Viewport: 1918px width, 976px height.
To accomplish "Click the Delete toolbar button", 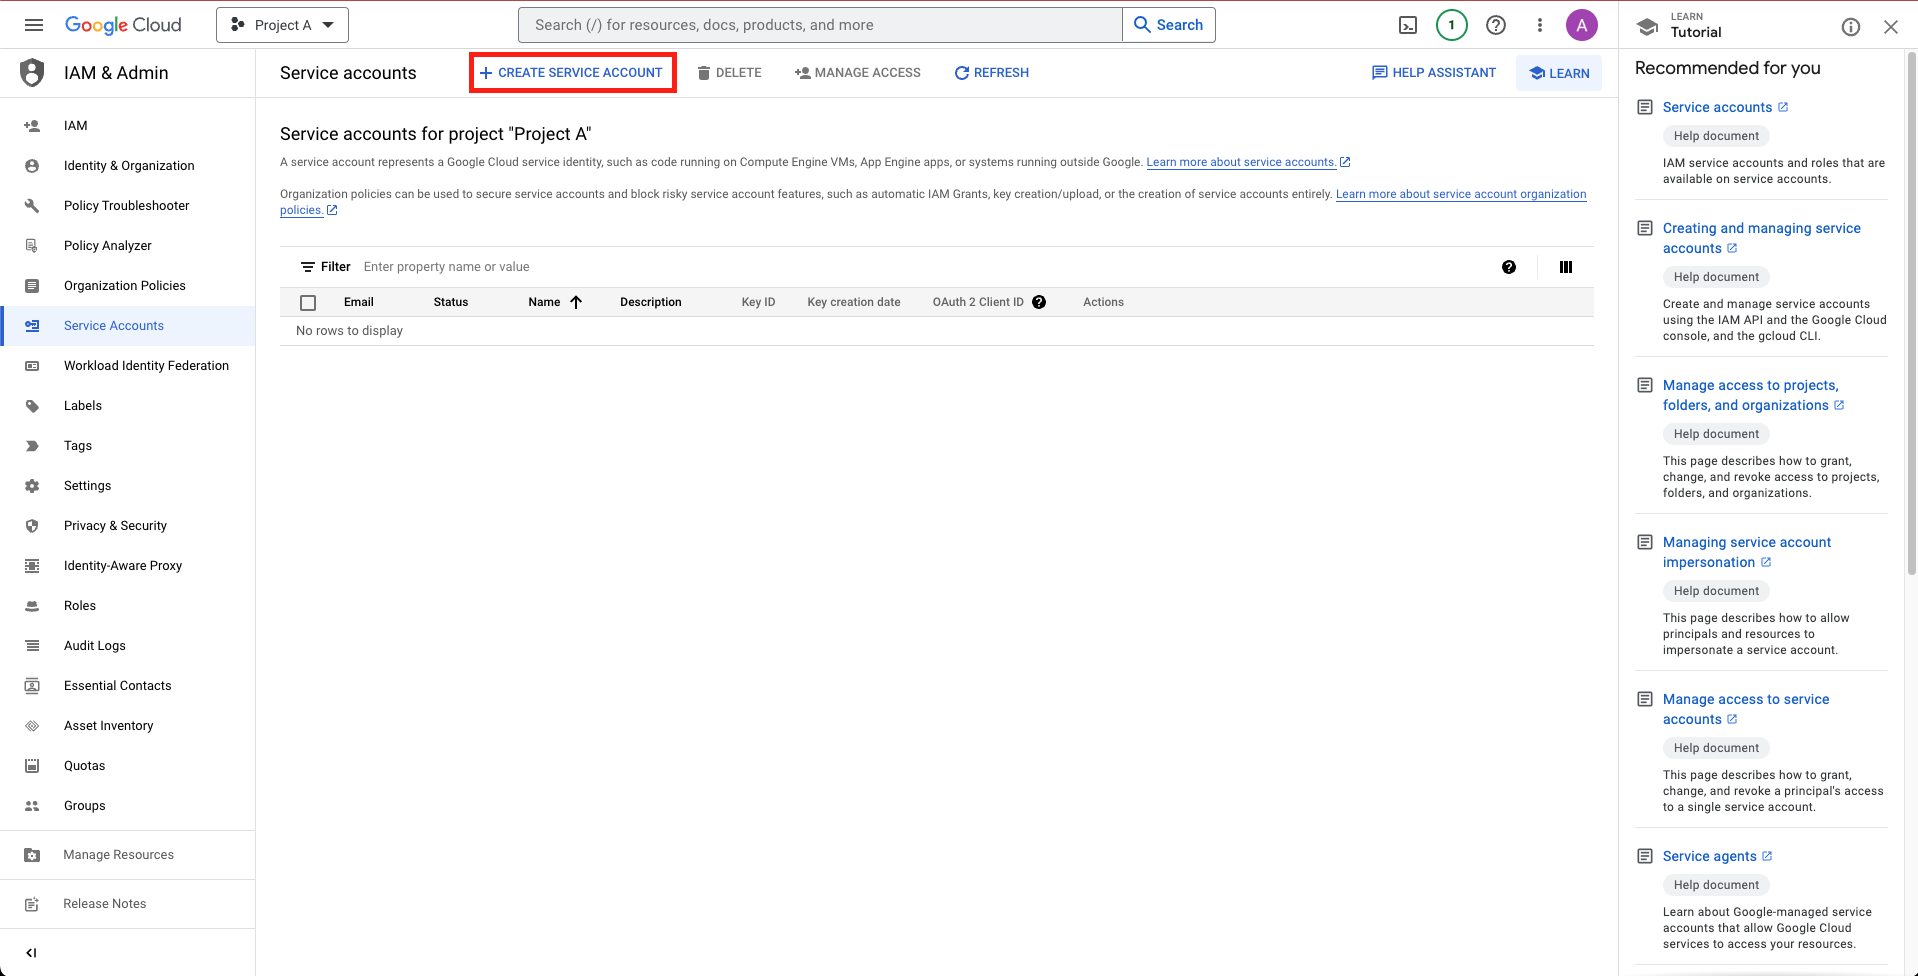I will [729, 73].
